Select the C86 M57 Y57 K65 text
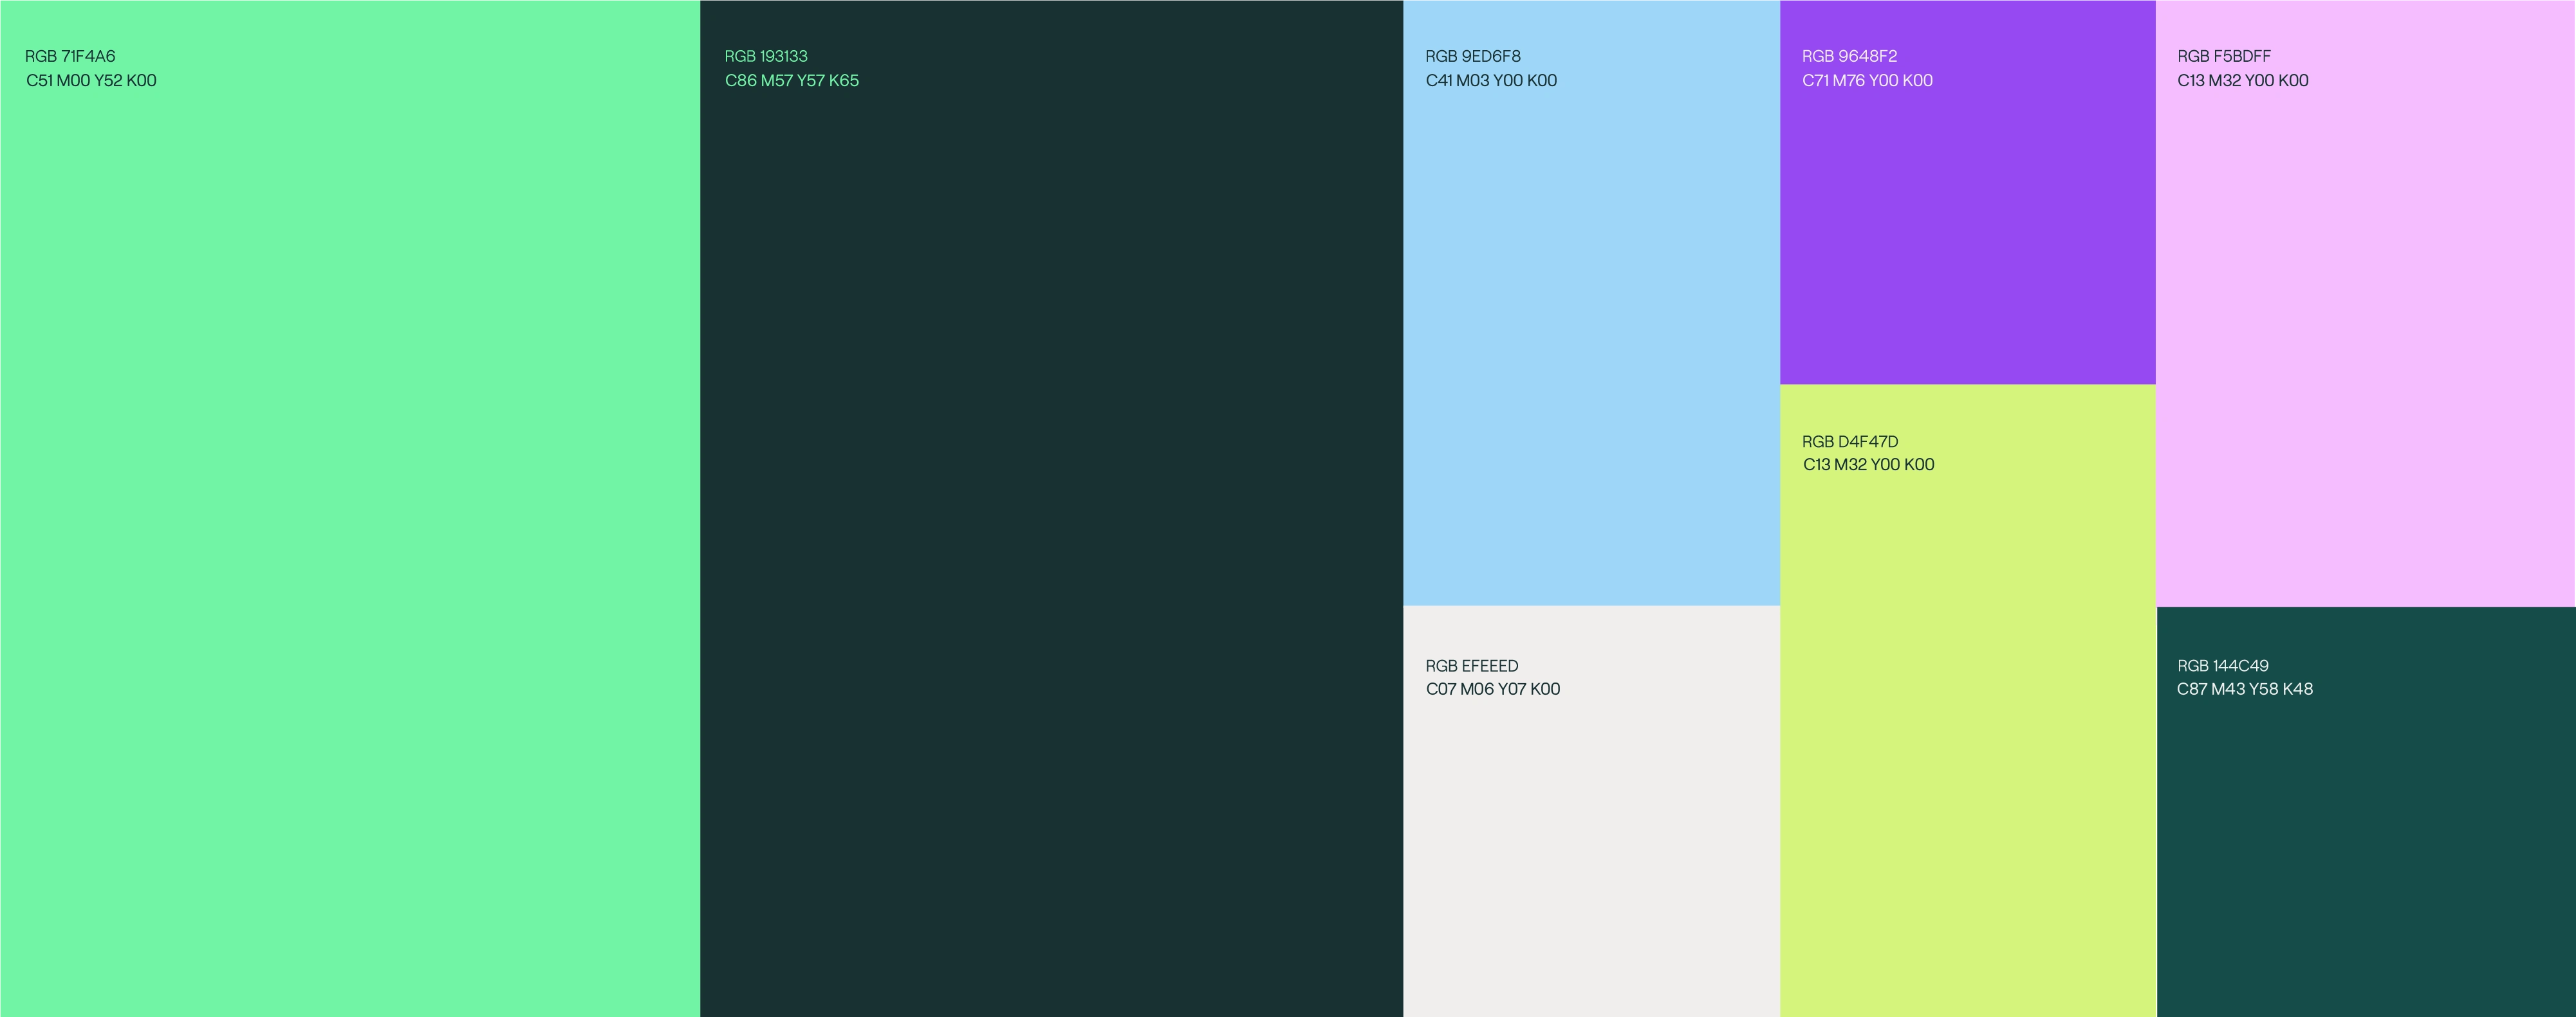 792,80
